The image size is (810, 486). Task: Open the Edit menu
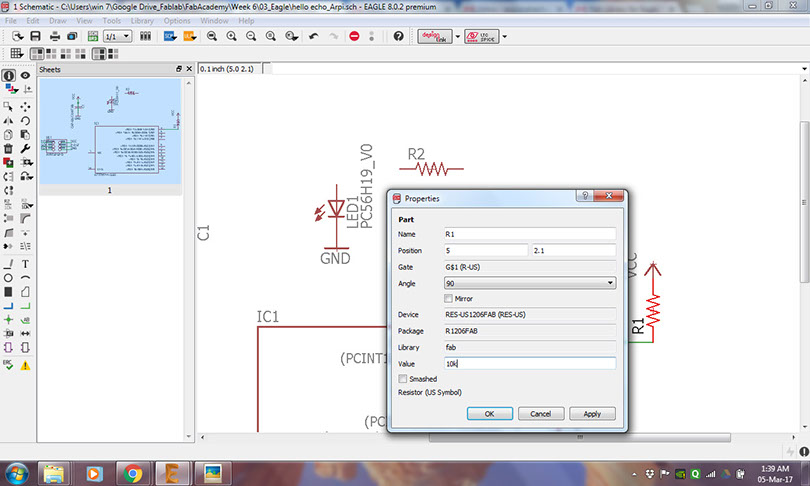tap(33, 21)
